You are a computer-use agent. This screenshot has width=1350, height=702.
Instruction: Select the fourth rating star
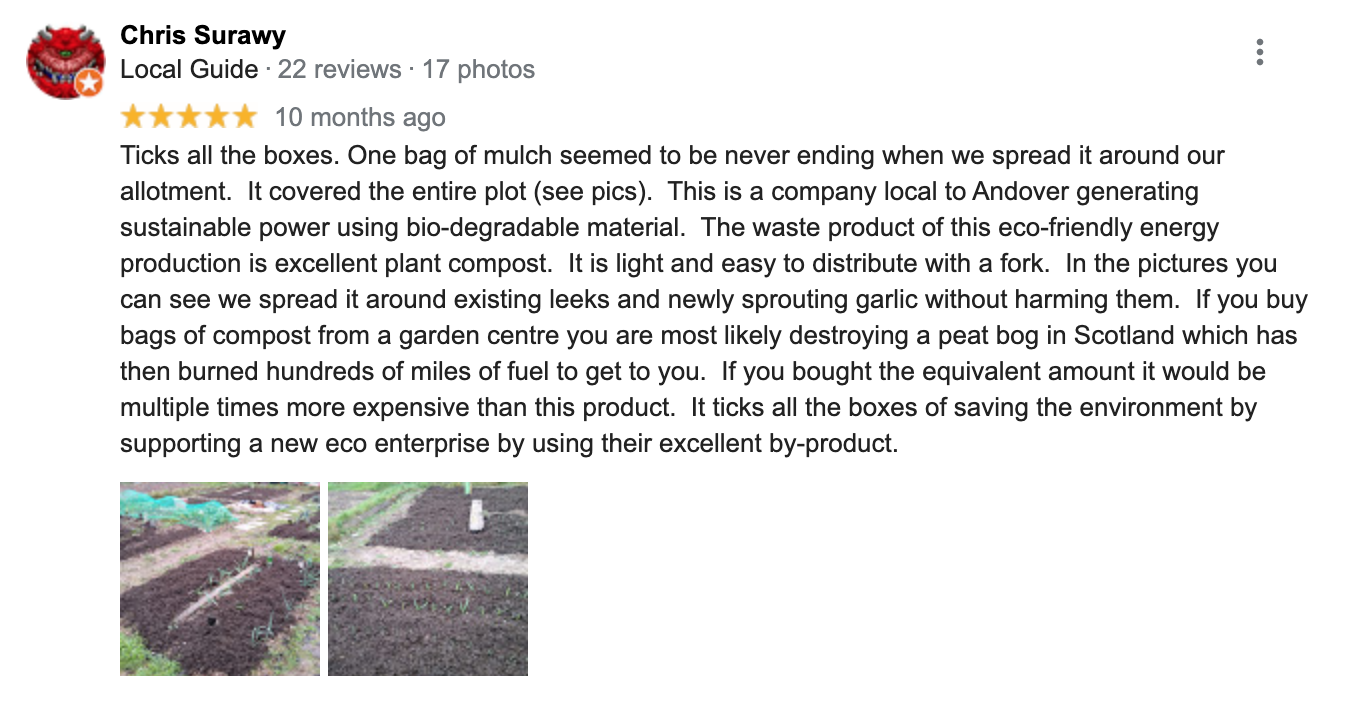point(217,118)
